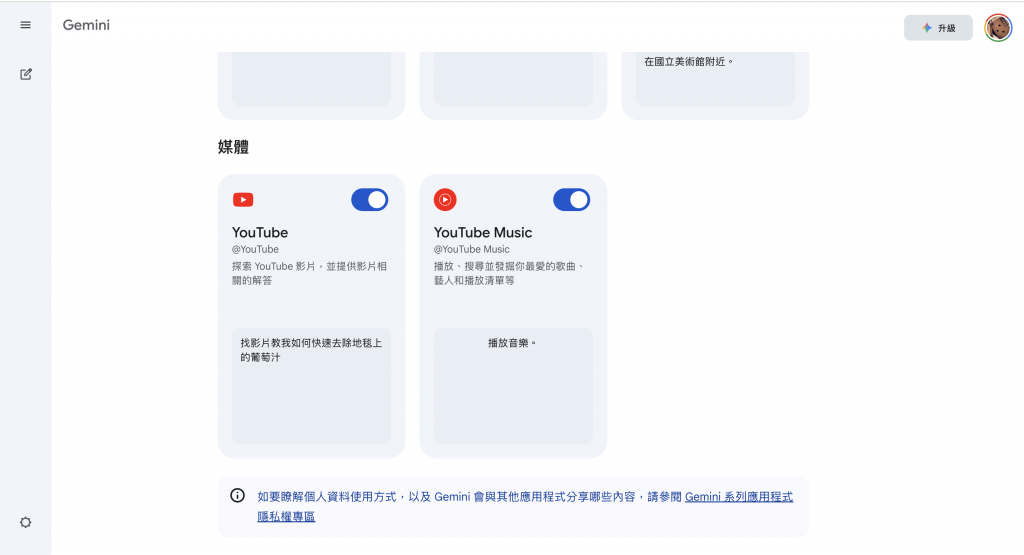The width and height of the screenshot is (1024, 555).
Task: Click the YouTube Music logo icon
Action: [x=445, y=200]
